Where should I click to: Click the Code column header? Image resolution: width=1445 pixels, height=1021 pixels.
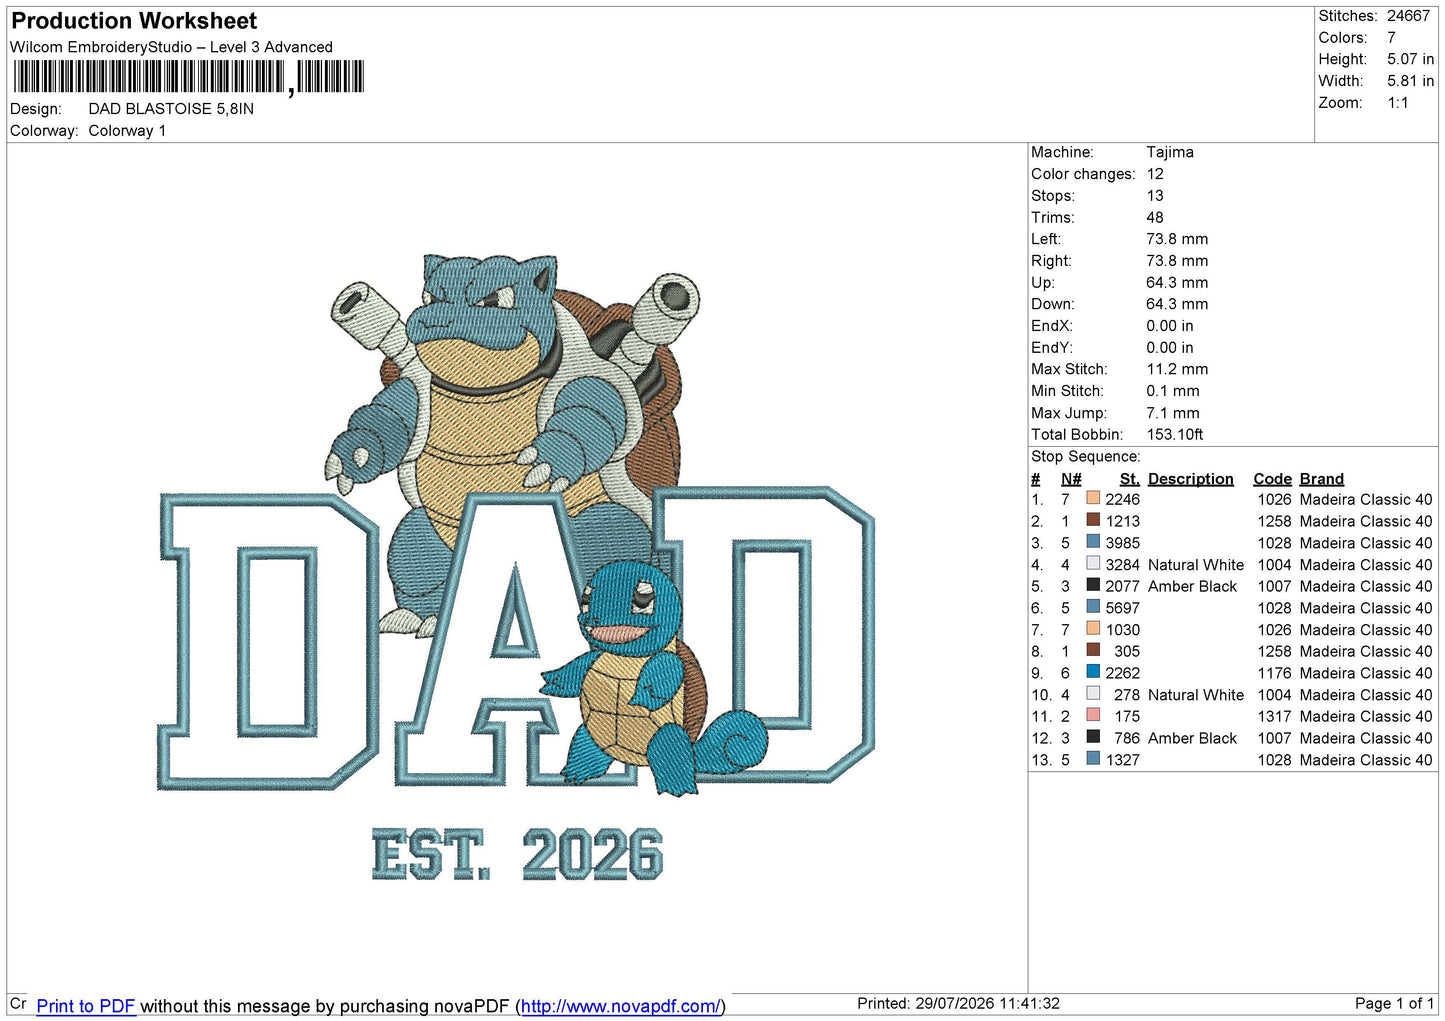1272,479
